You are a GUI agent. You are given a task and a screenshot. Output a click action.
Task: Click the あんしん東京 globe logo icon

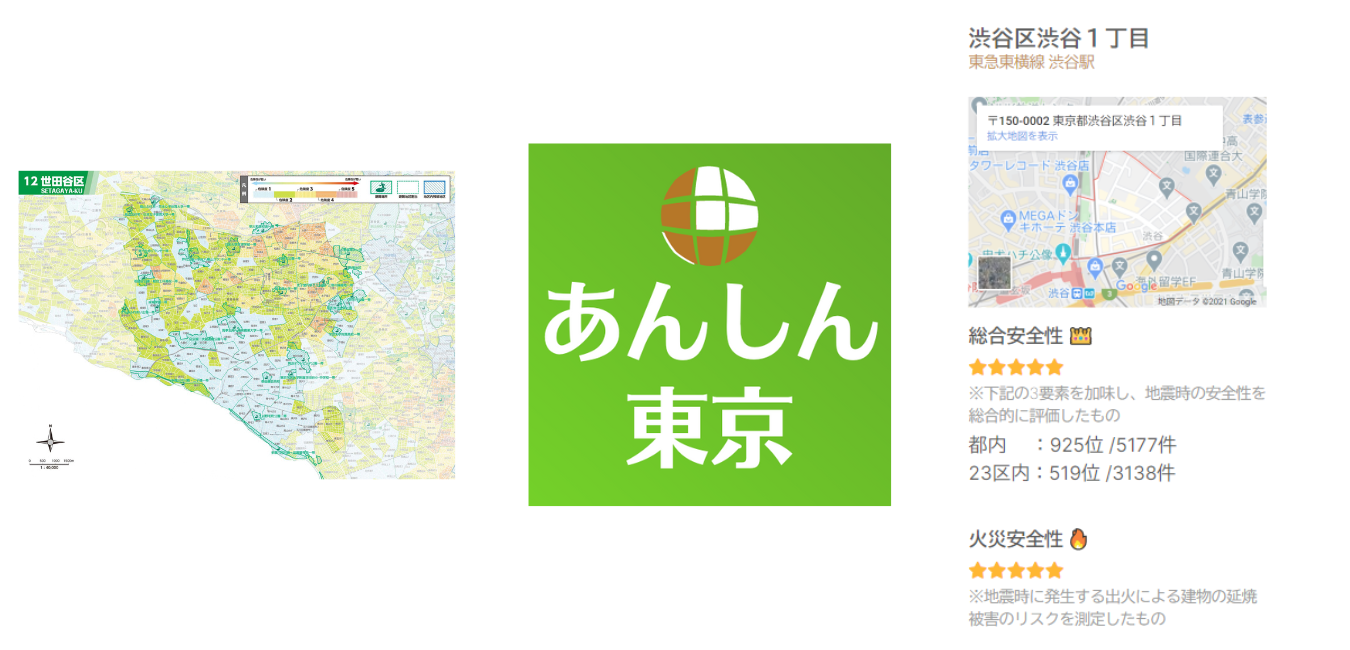(709, 216)
